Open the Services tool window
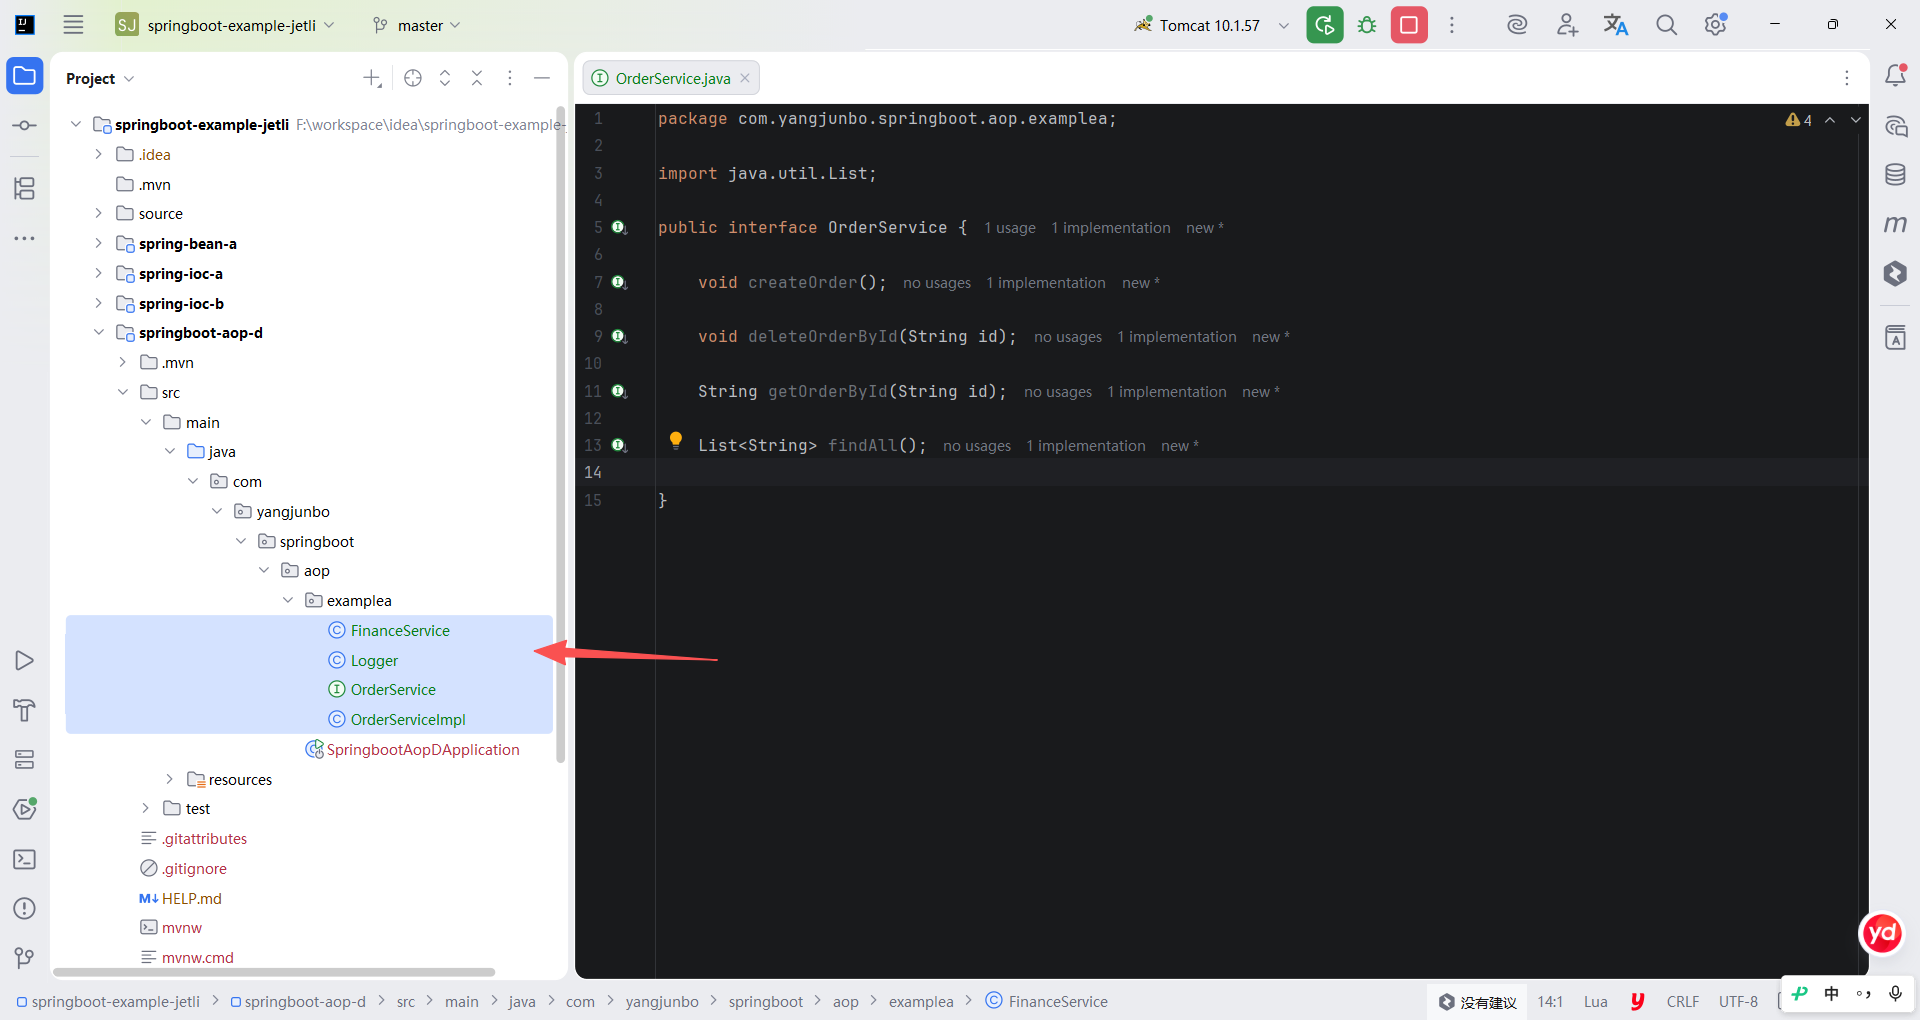 click(25, 760)
